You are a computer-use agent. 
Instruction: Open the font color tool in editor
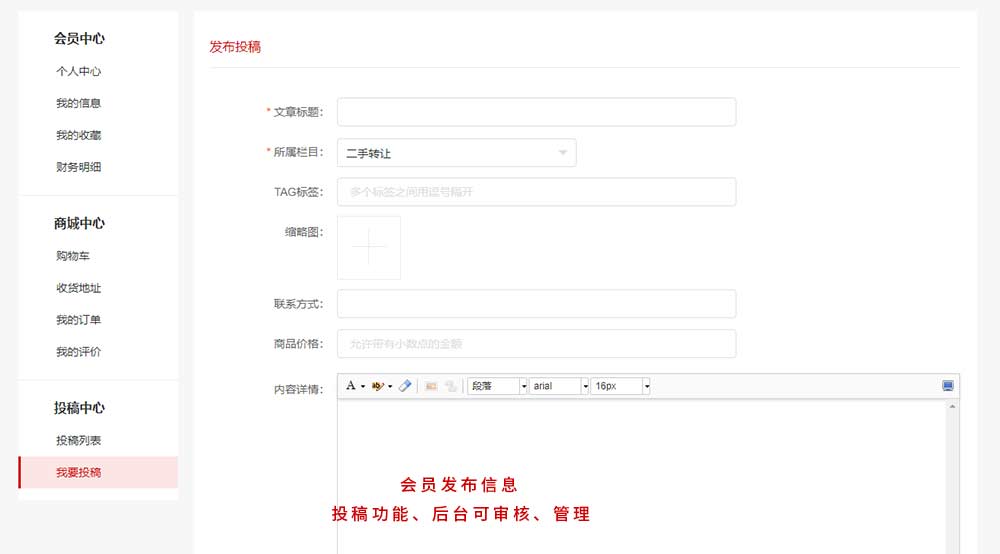tap(351, 386)
